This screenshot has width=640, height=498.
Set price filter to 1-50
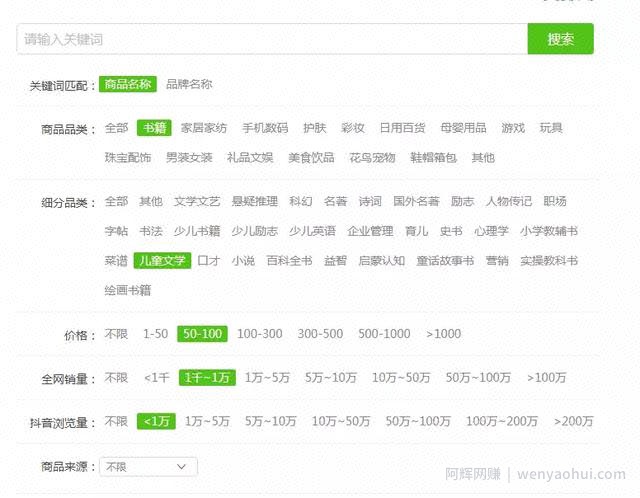[156, 334]
